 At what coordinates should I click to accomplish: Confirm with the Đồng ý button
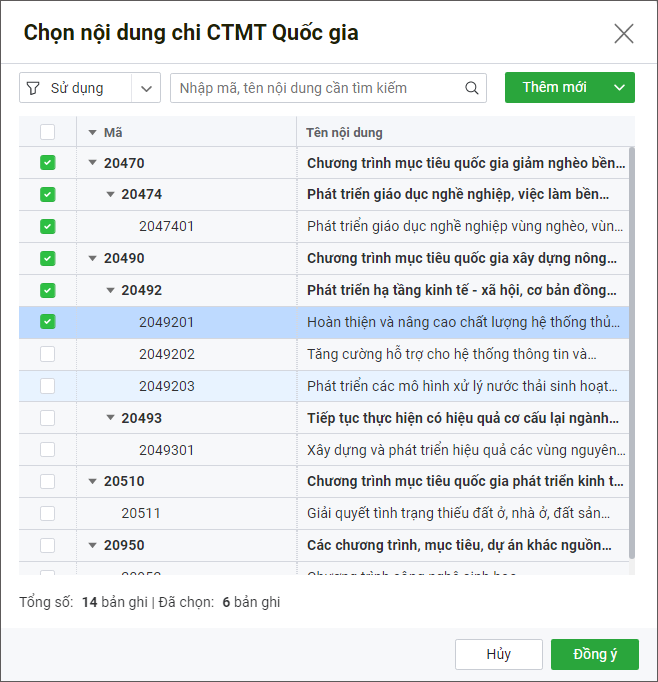coord(594,654)
